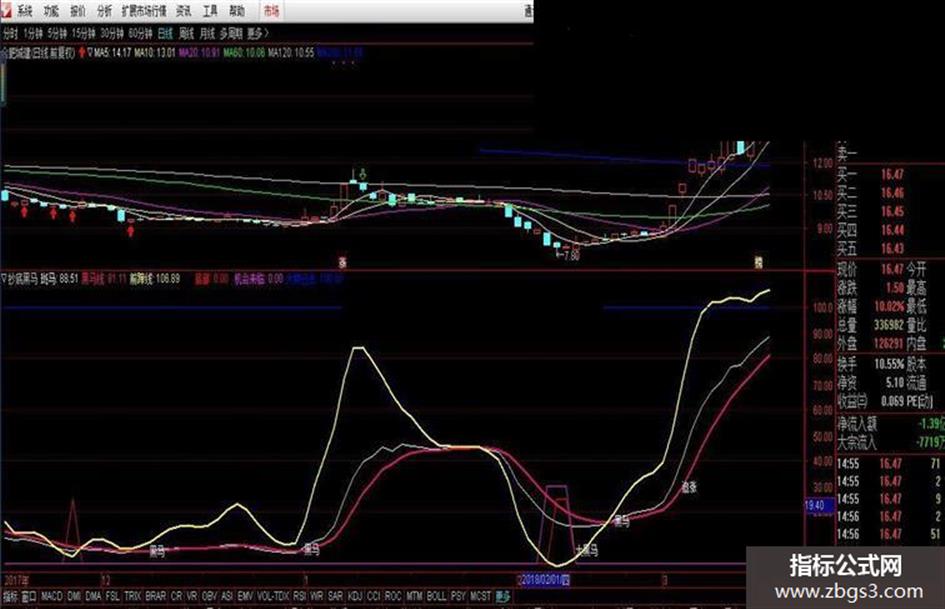
Task: Select the WR indicator tab
Action: point(317,596)
